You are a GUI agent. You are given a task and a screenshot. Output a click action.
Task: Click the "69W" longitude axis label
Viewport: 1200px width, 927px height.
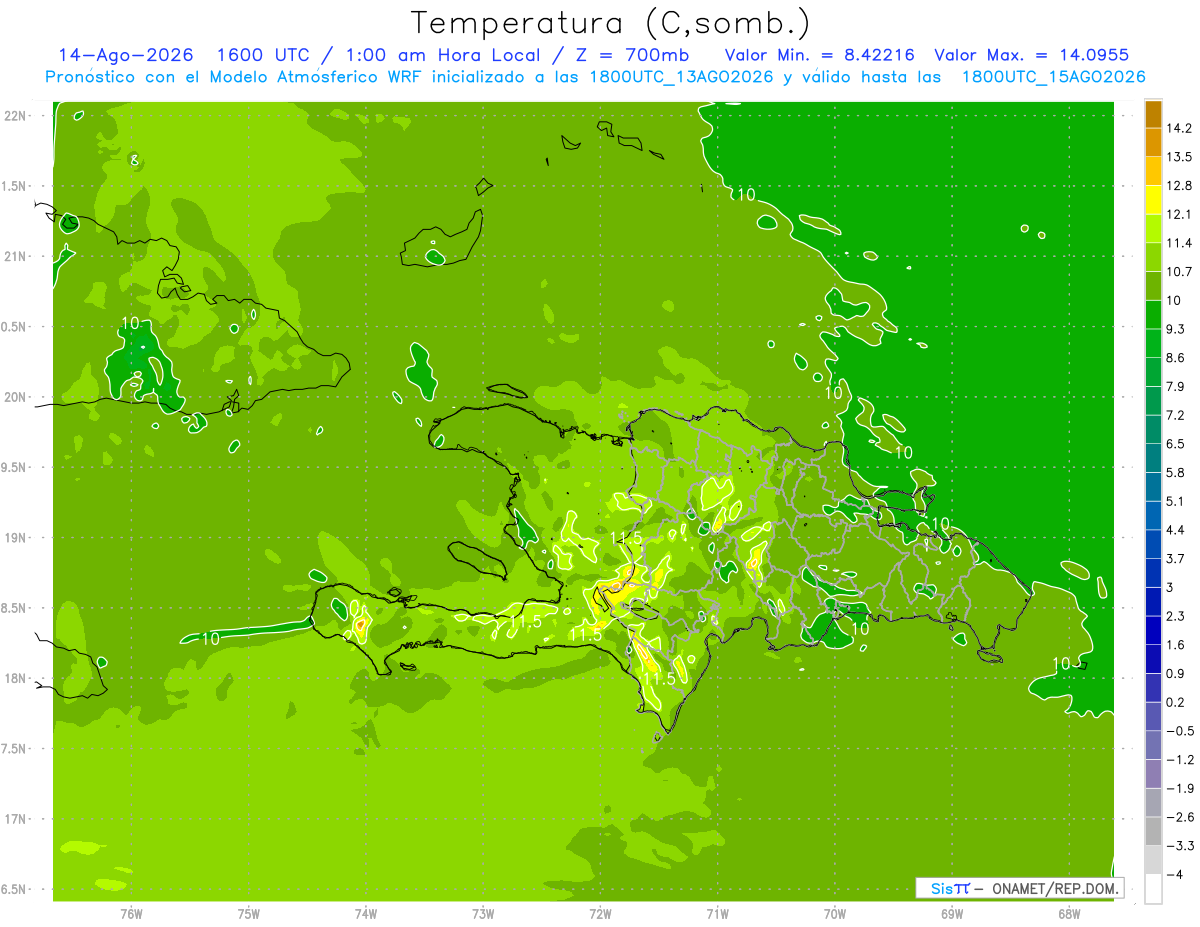pyautogui.click(x=952, y=914)
